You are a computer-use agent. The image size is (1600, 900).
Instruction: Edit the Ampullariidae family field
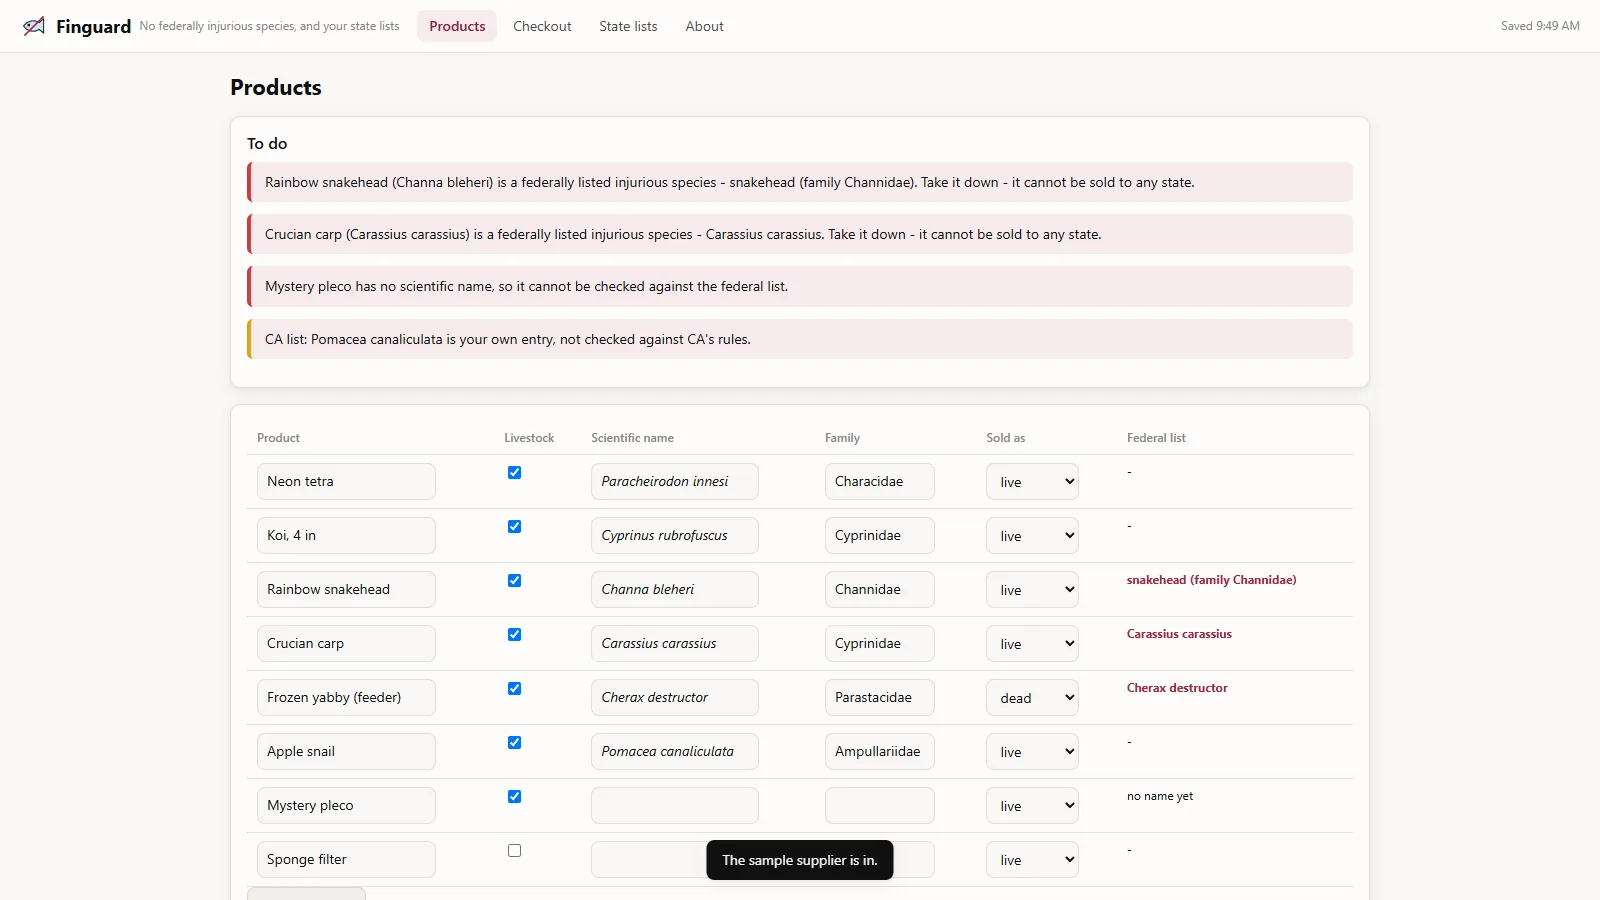pyautogui.click(x=880, y=752)
